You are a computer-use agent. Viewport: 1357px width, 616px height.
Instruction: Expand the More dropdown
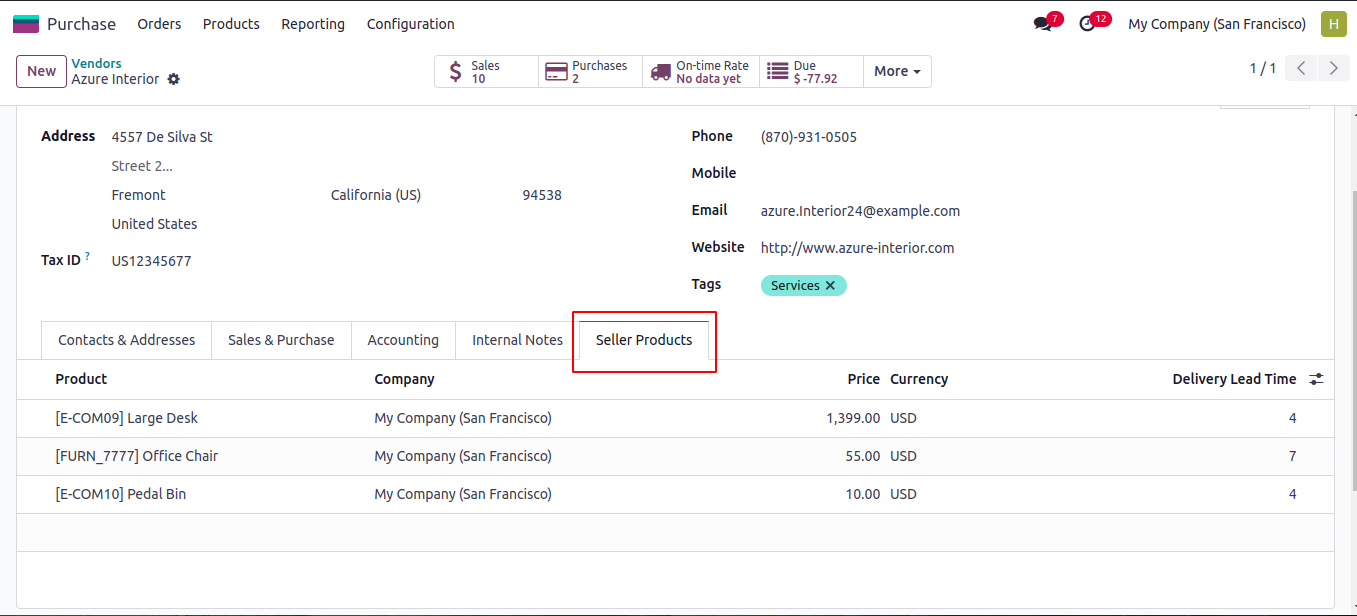(x=897, y=71)
